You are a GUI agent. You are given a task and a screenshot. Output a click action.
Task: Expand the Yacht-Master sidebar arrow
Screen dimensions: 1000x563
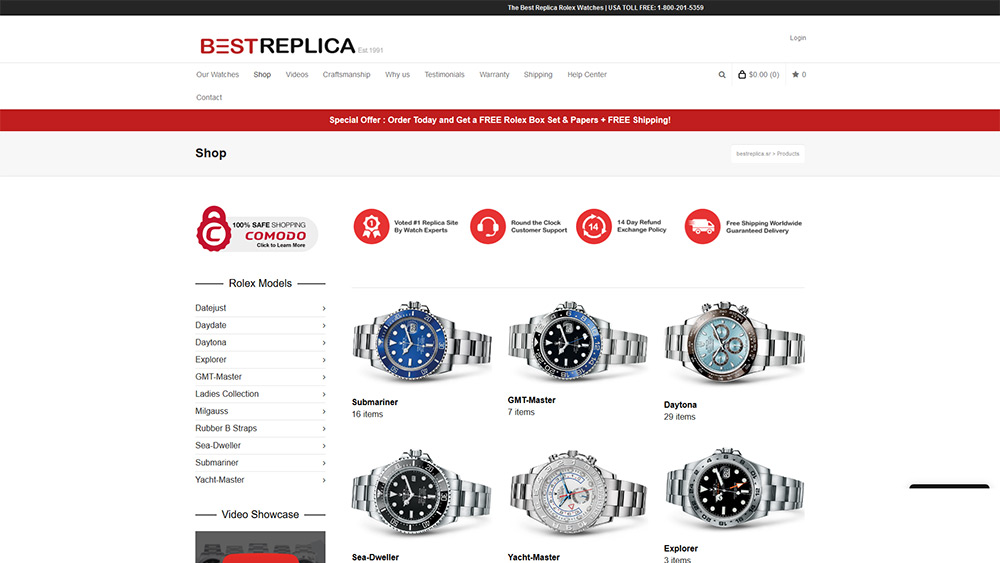pos(324,481)
